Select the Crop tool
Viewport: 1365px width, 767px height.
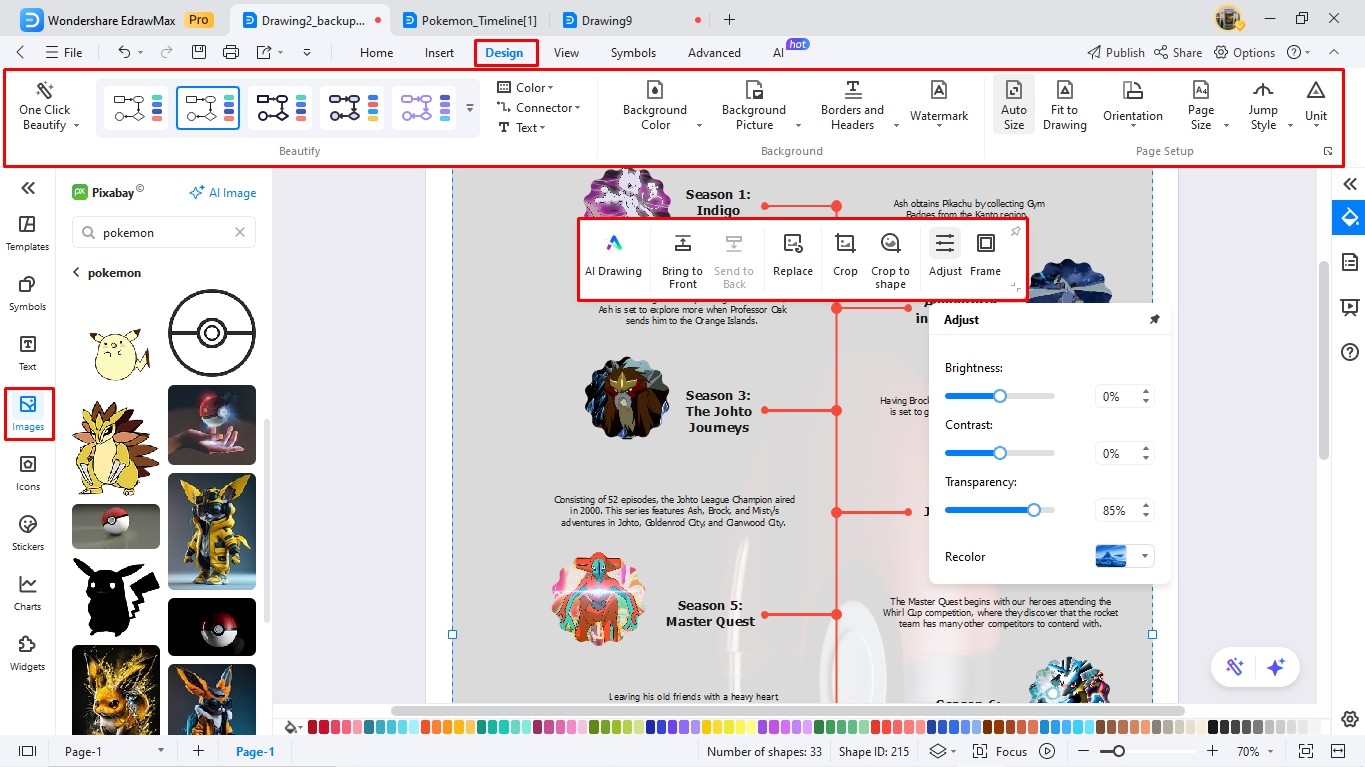845,256
